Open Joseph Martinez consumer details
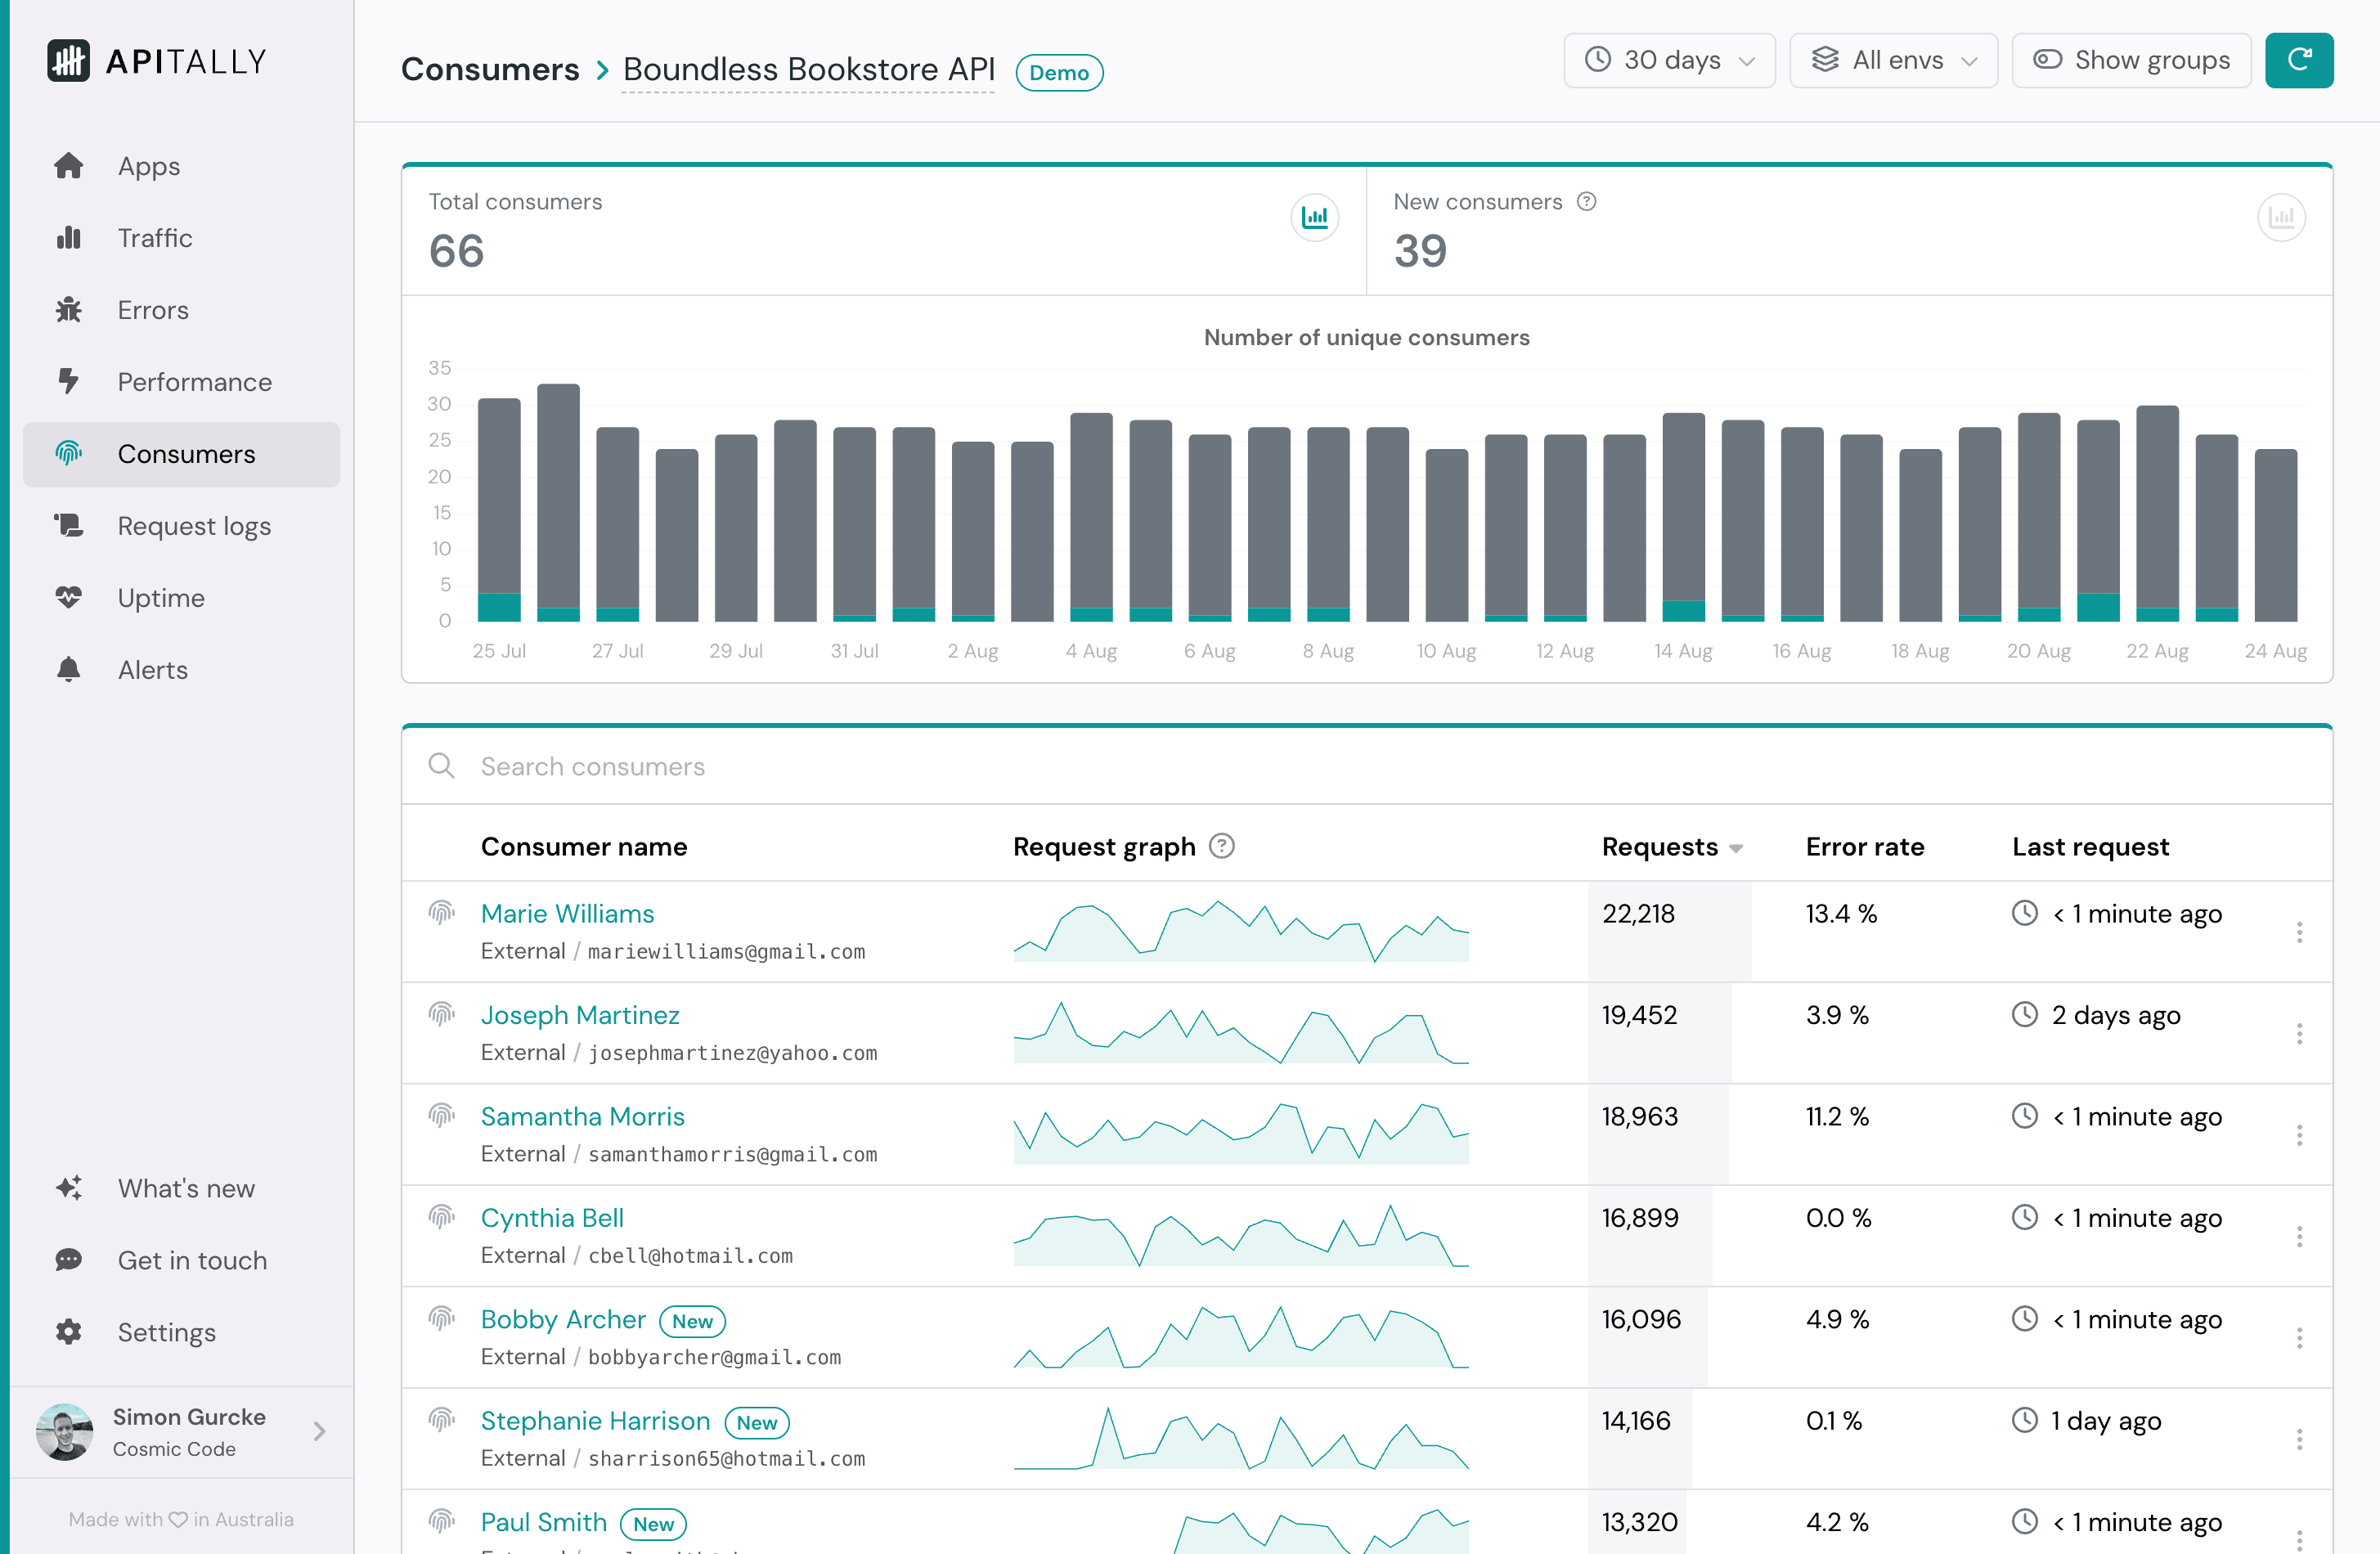This screenshot has height=1554, width=2380. coord(580,1015)
